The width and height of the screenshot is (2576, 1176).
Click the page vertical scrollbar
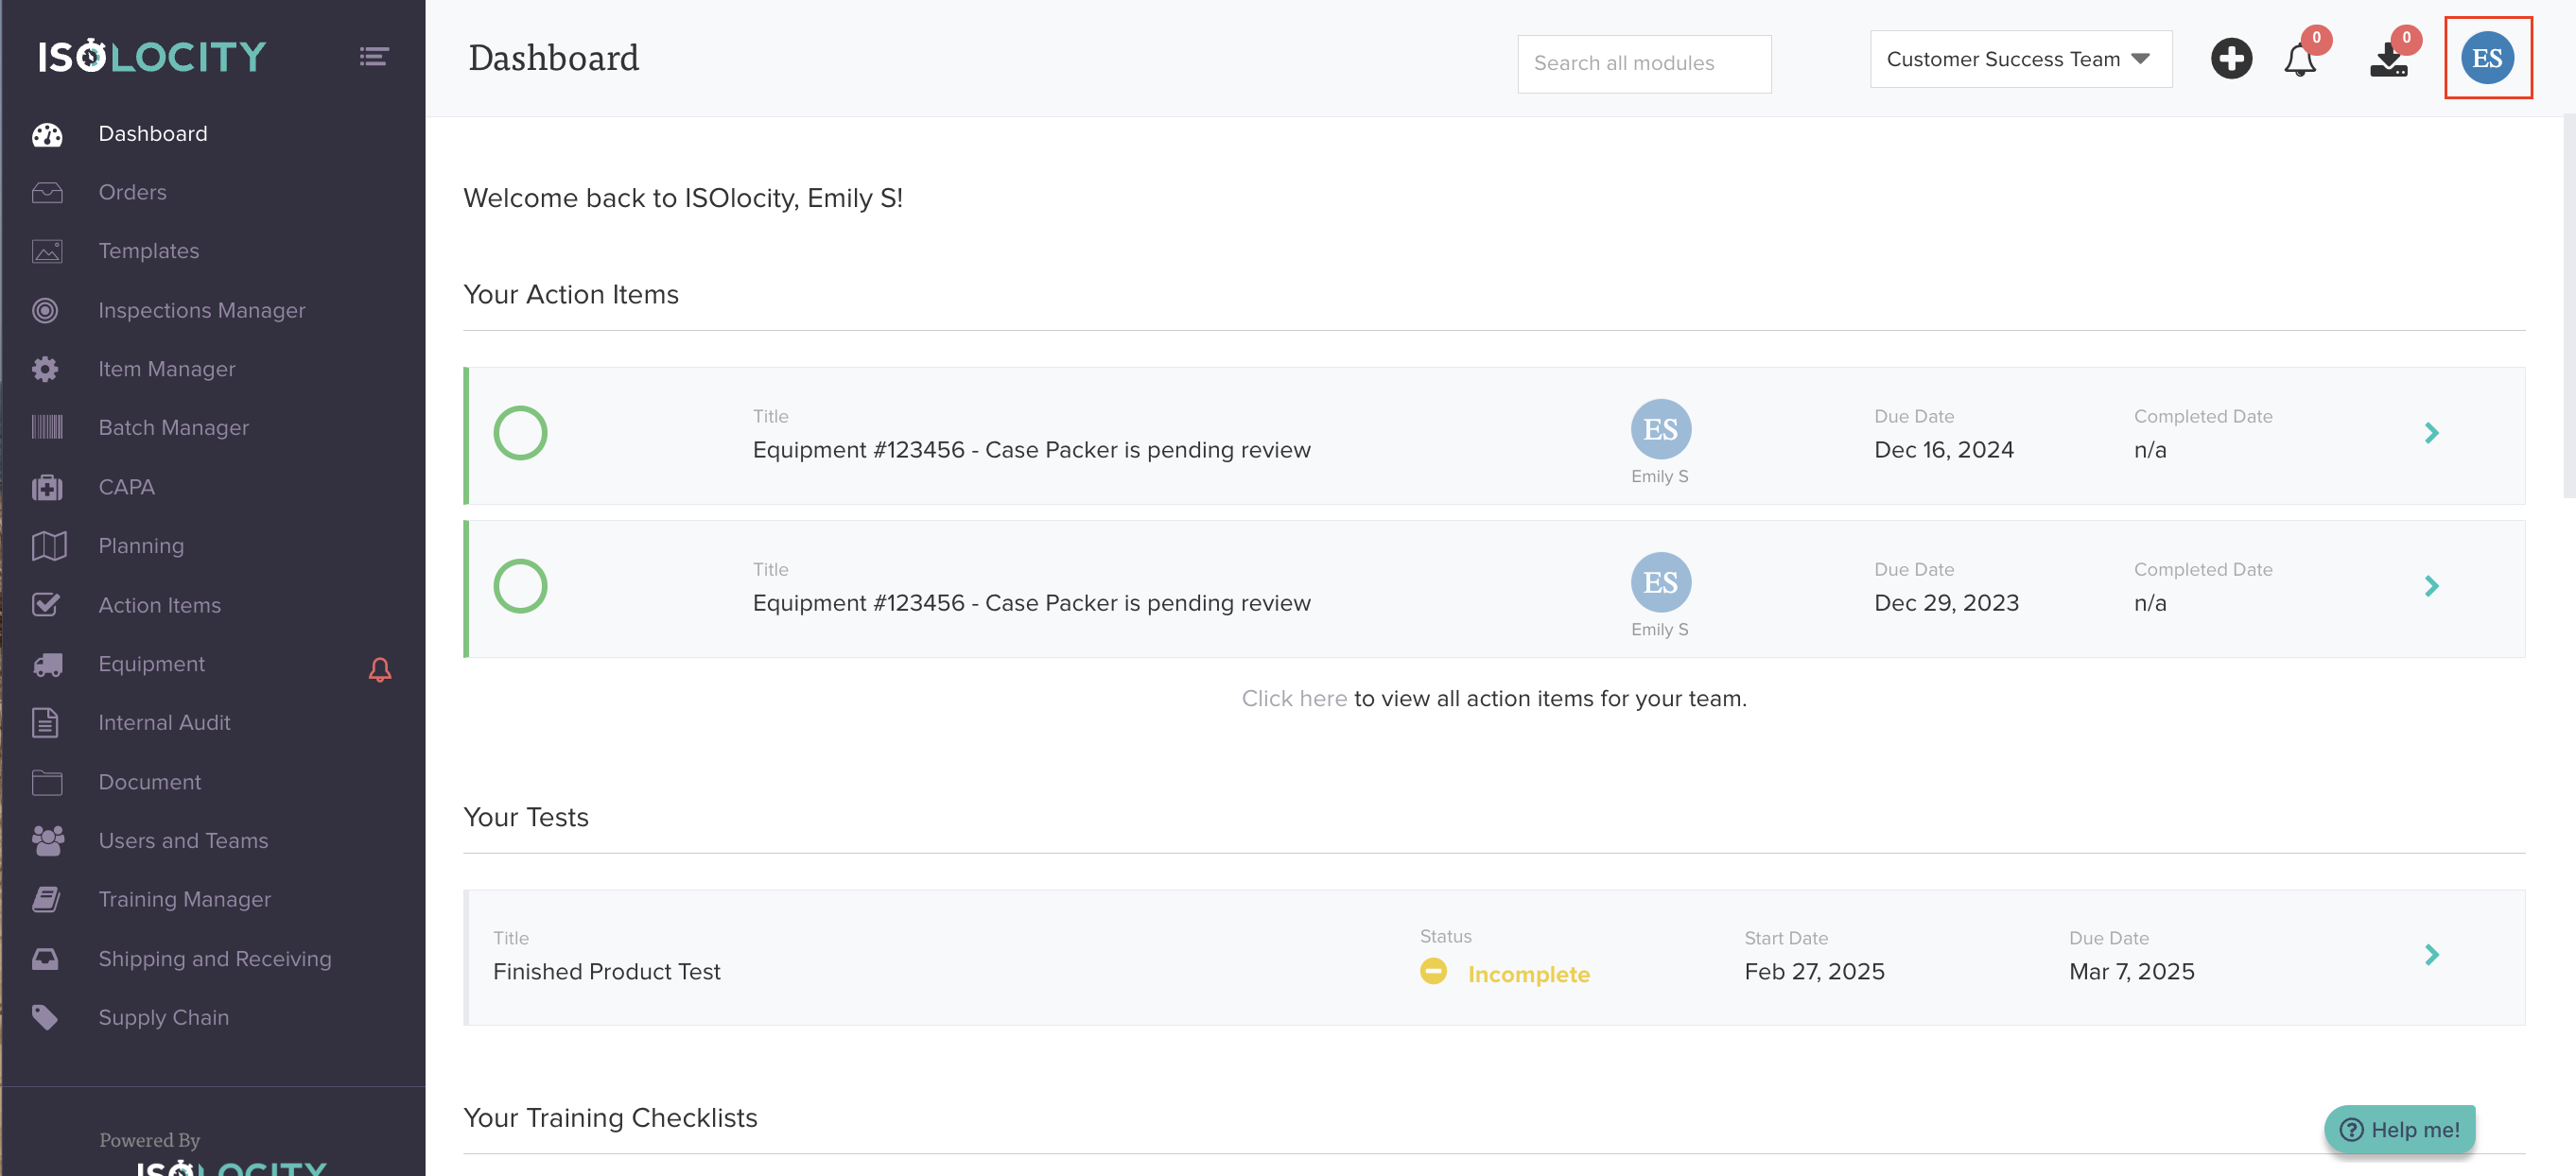(x=2568, y=305)
